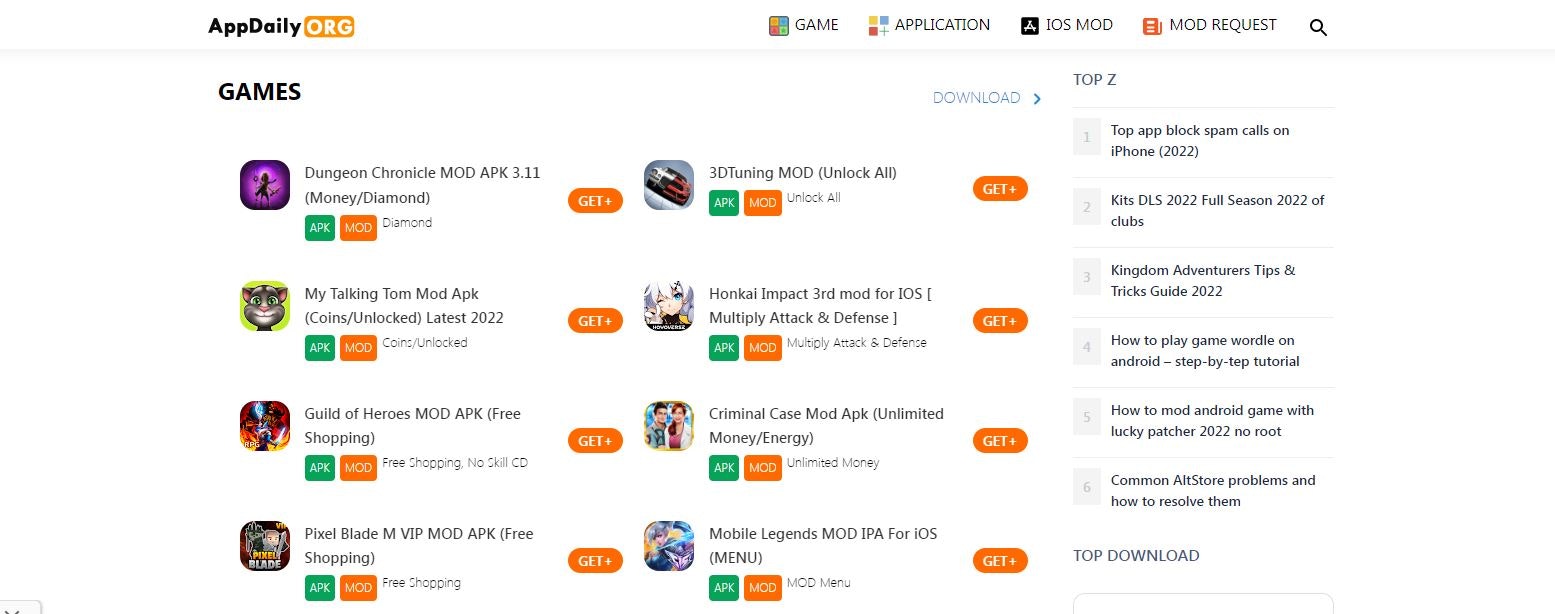Click GET+ for Mobile Legends MOD IPA
This screenshot has width=1555, height=614.
tap(1000, 561)
